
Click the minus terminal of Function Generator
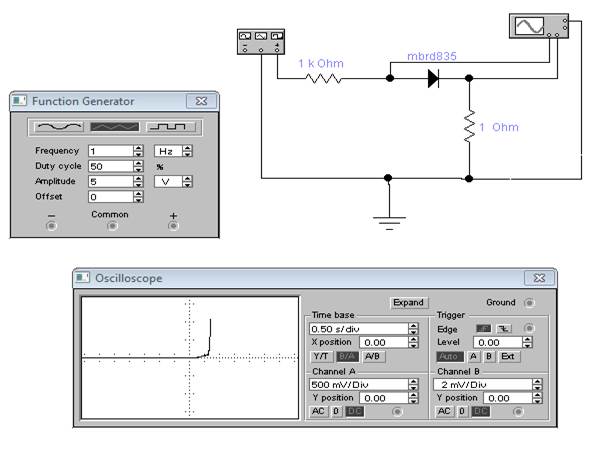click(x=51, y=226)
